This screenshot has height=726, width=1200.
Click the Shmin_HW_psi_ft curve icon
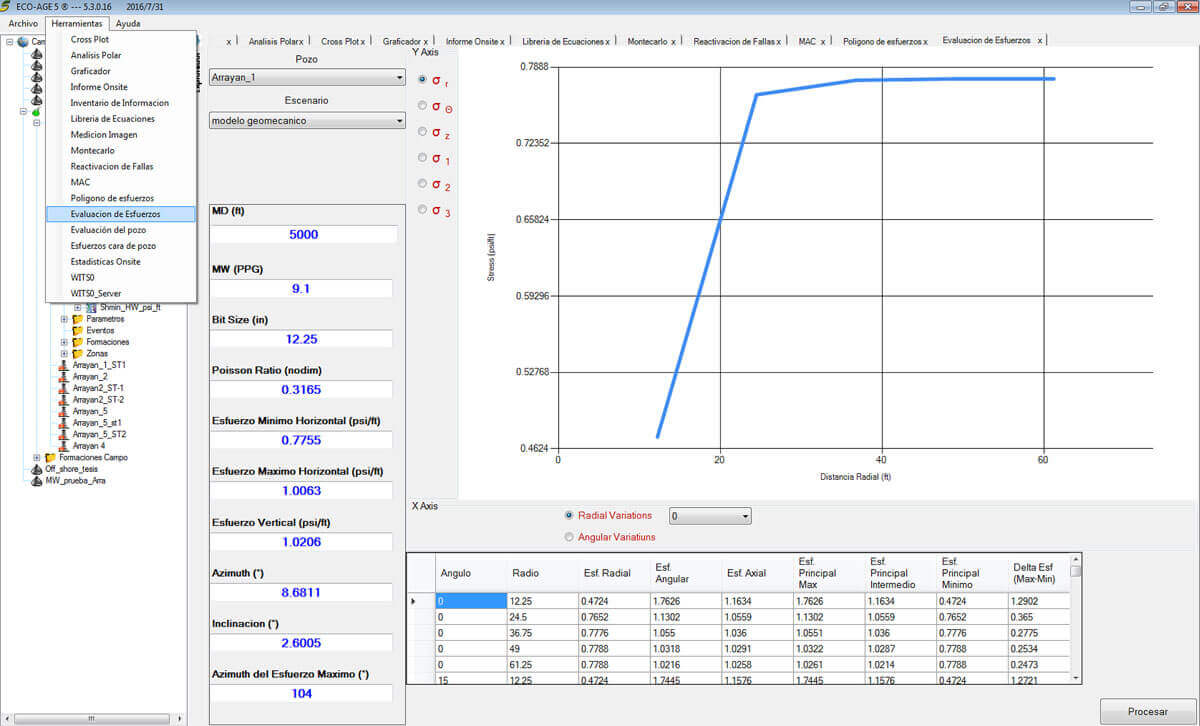[x=91, y=307]
